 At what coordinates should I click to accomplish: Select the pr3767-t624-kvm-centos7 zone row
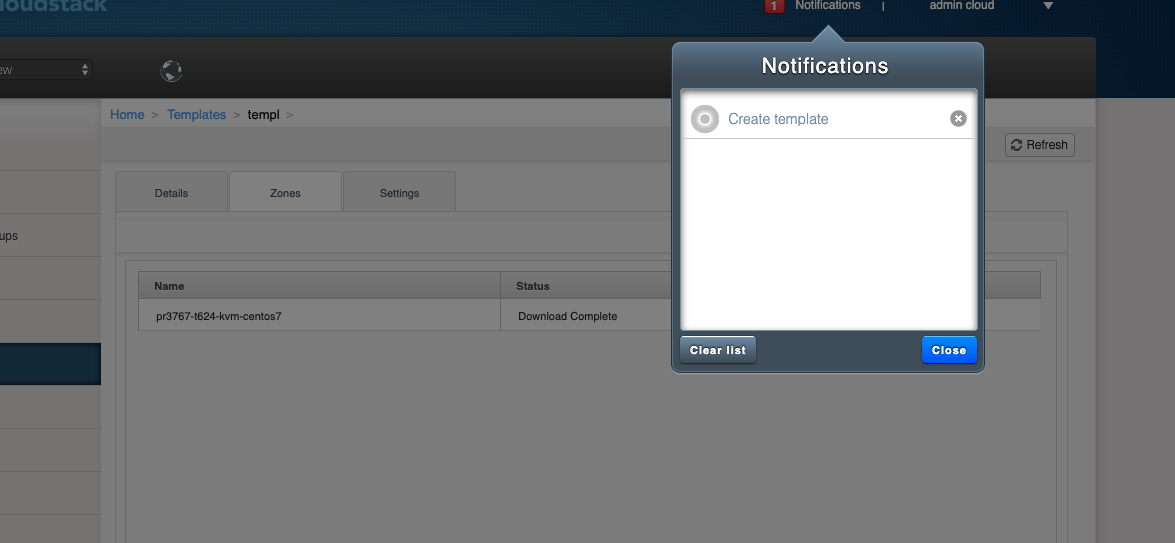589,316
